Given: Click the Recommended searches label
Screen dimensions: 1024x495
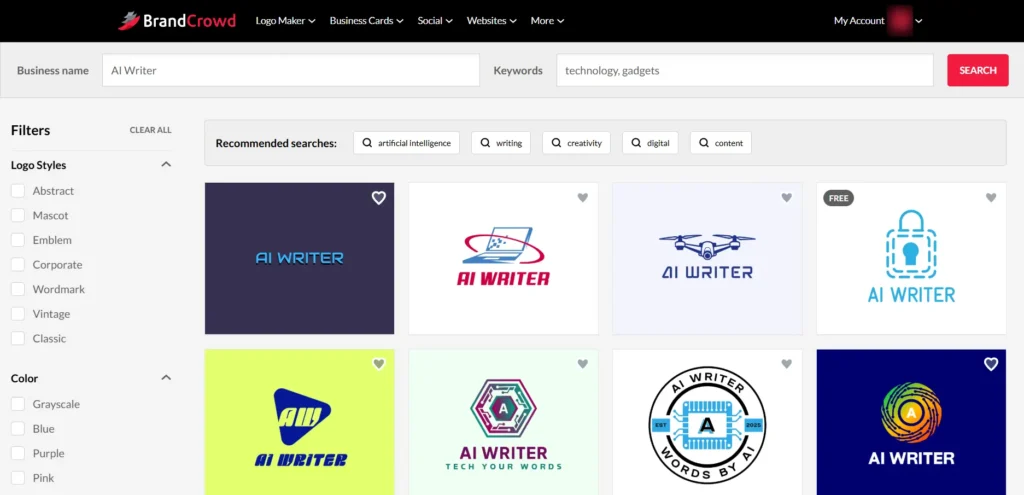Looking at the screenshot, I should tap(276, 143).
